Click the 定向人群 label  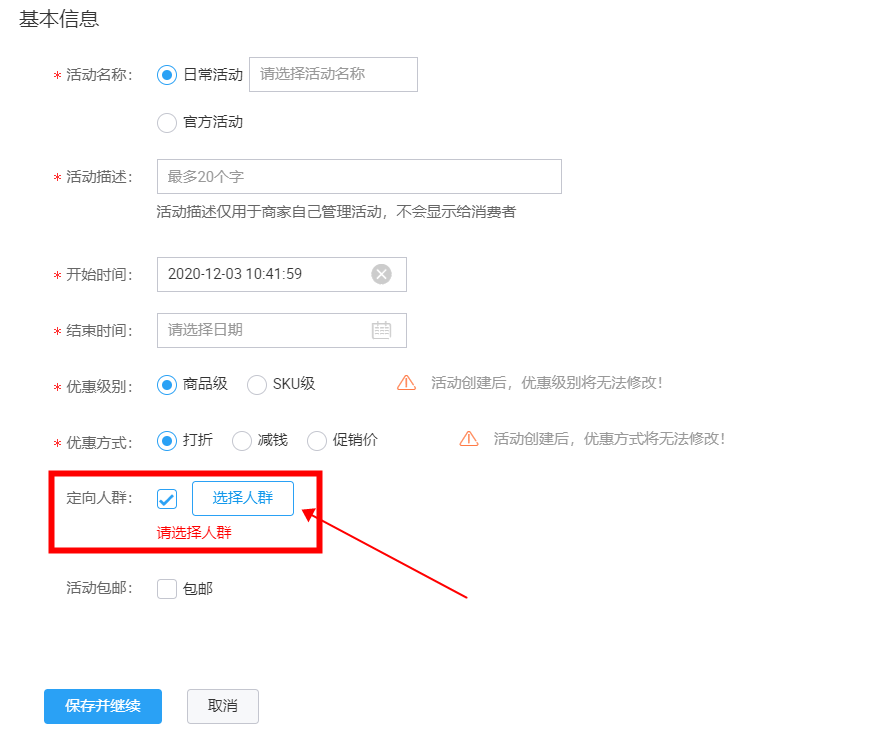click(99, 498)
